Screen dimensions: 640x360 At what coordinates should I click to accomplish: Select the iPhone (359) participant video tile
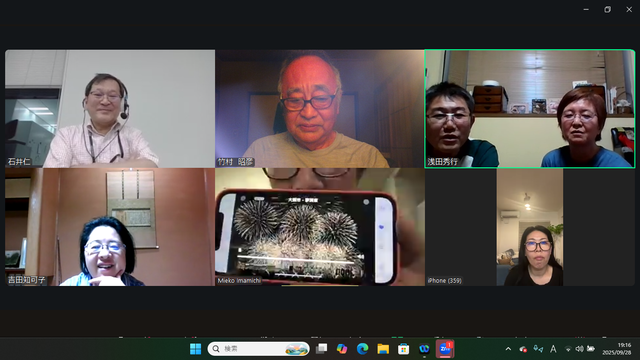click(530, 227)
